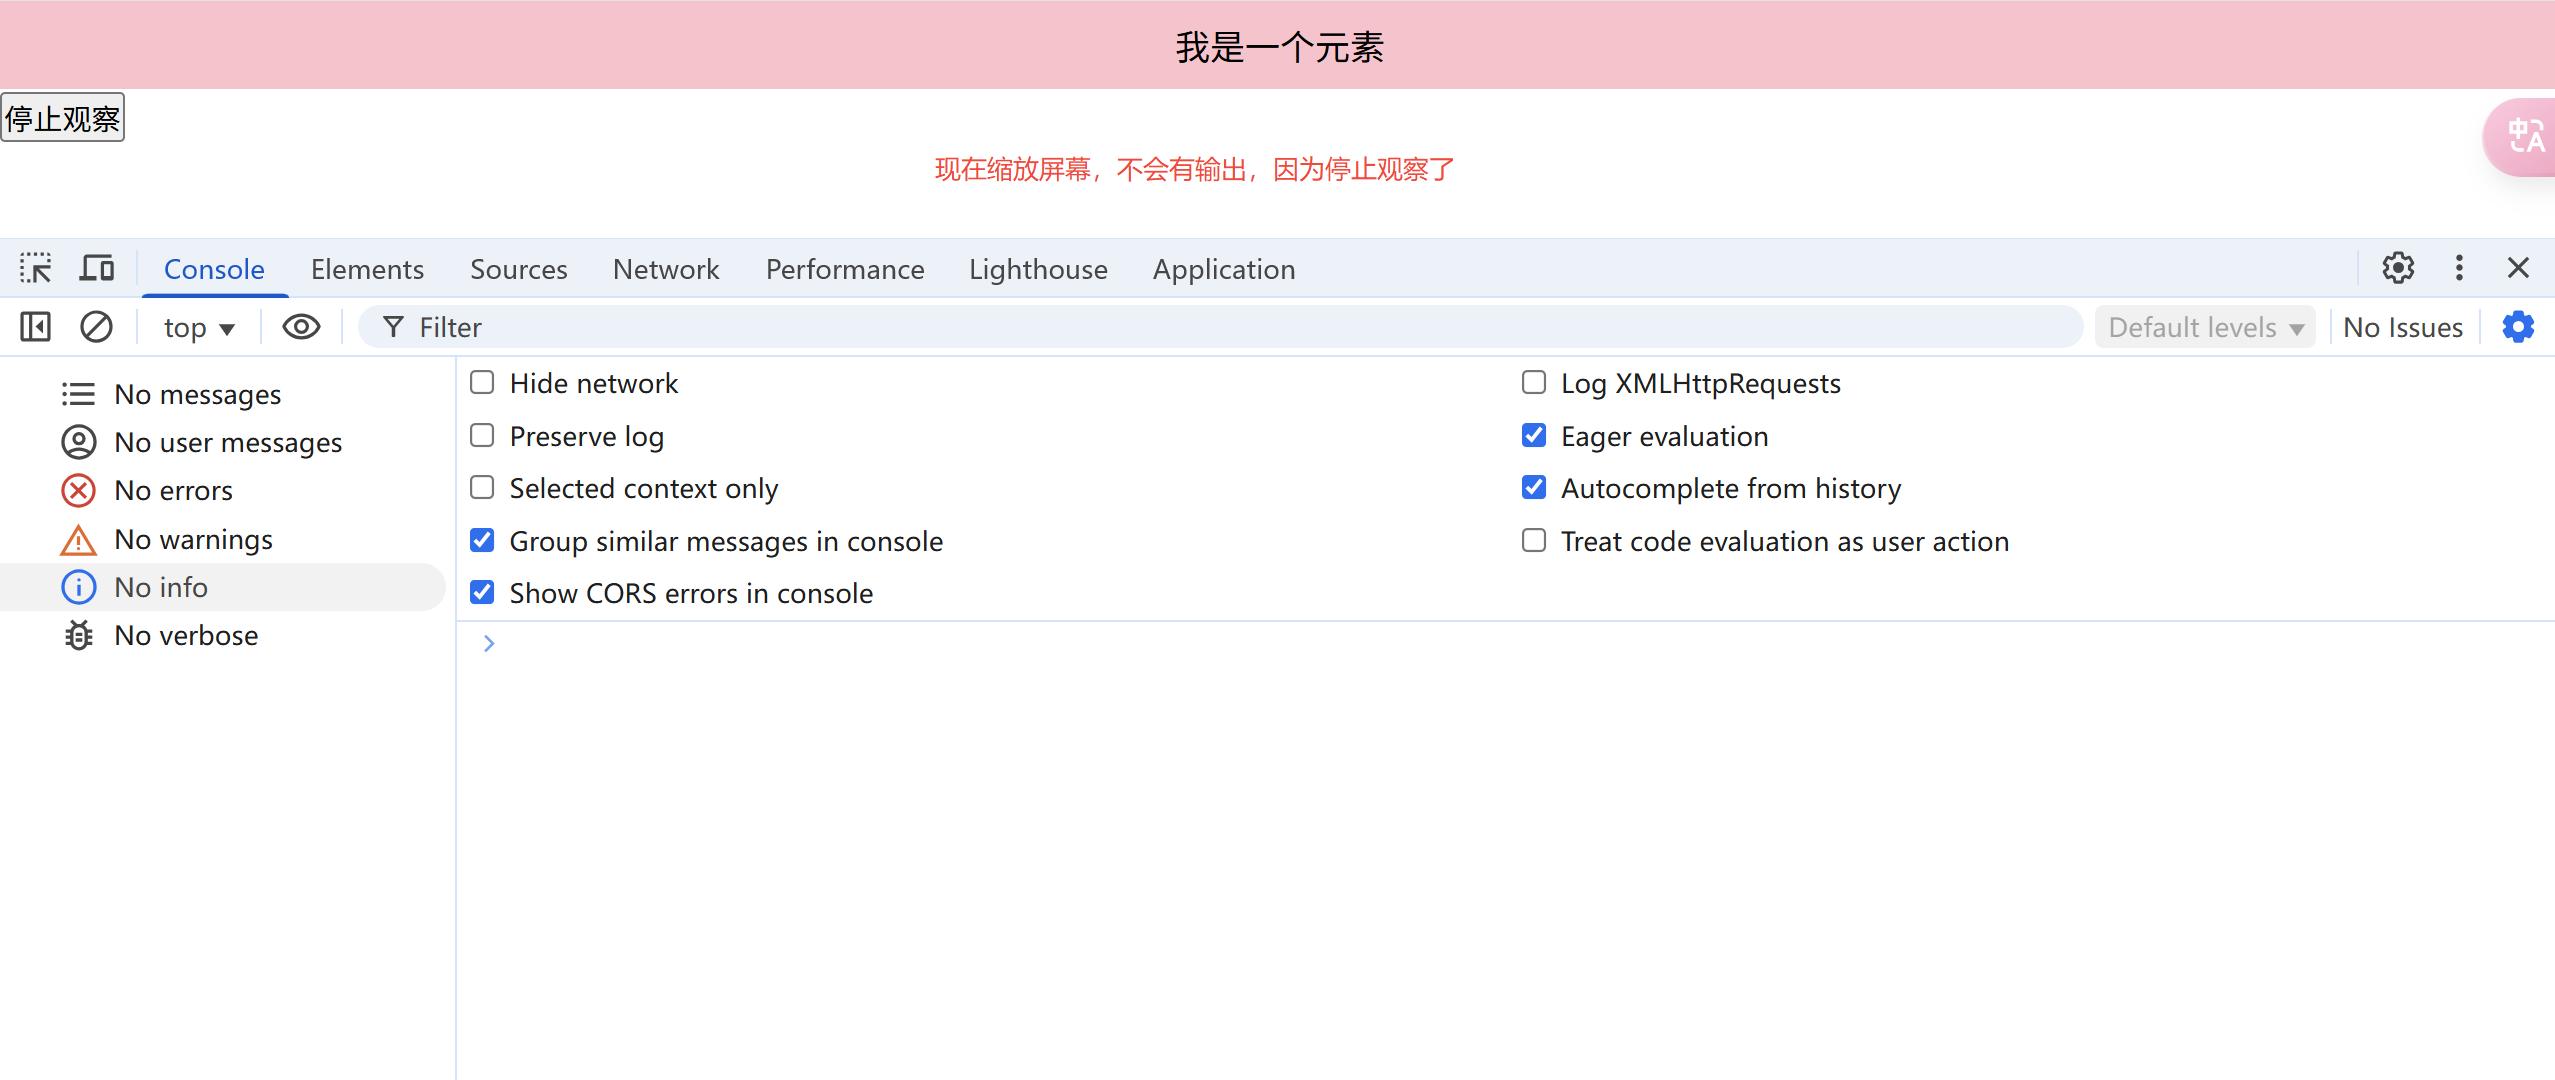
Task: Enable Treat code evaluation as user action
Action: [x=1534, y=540]
